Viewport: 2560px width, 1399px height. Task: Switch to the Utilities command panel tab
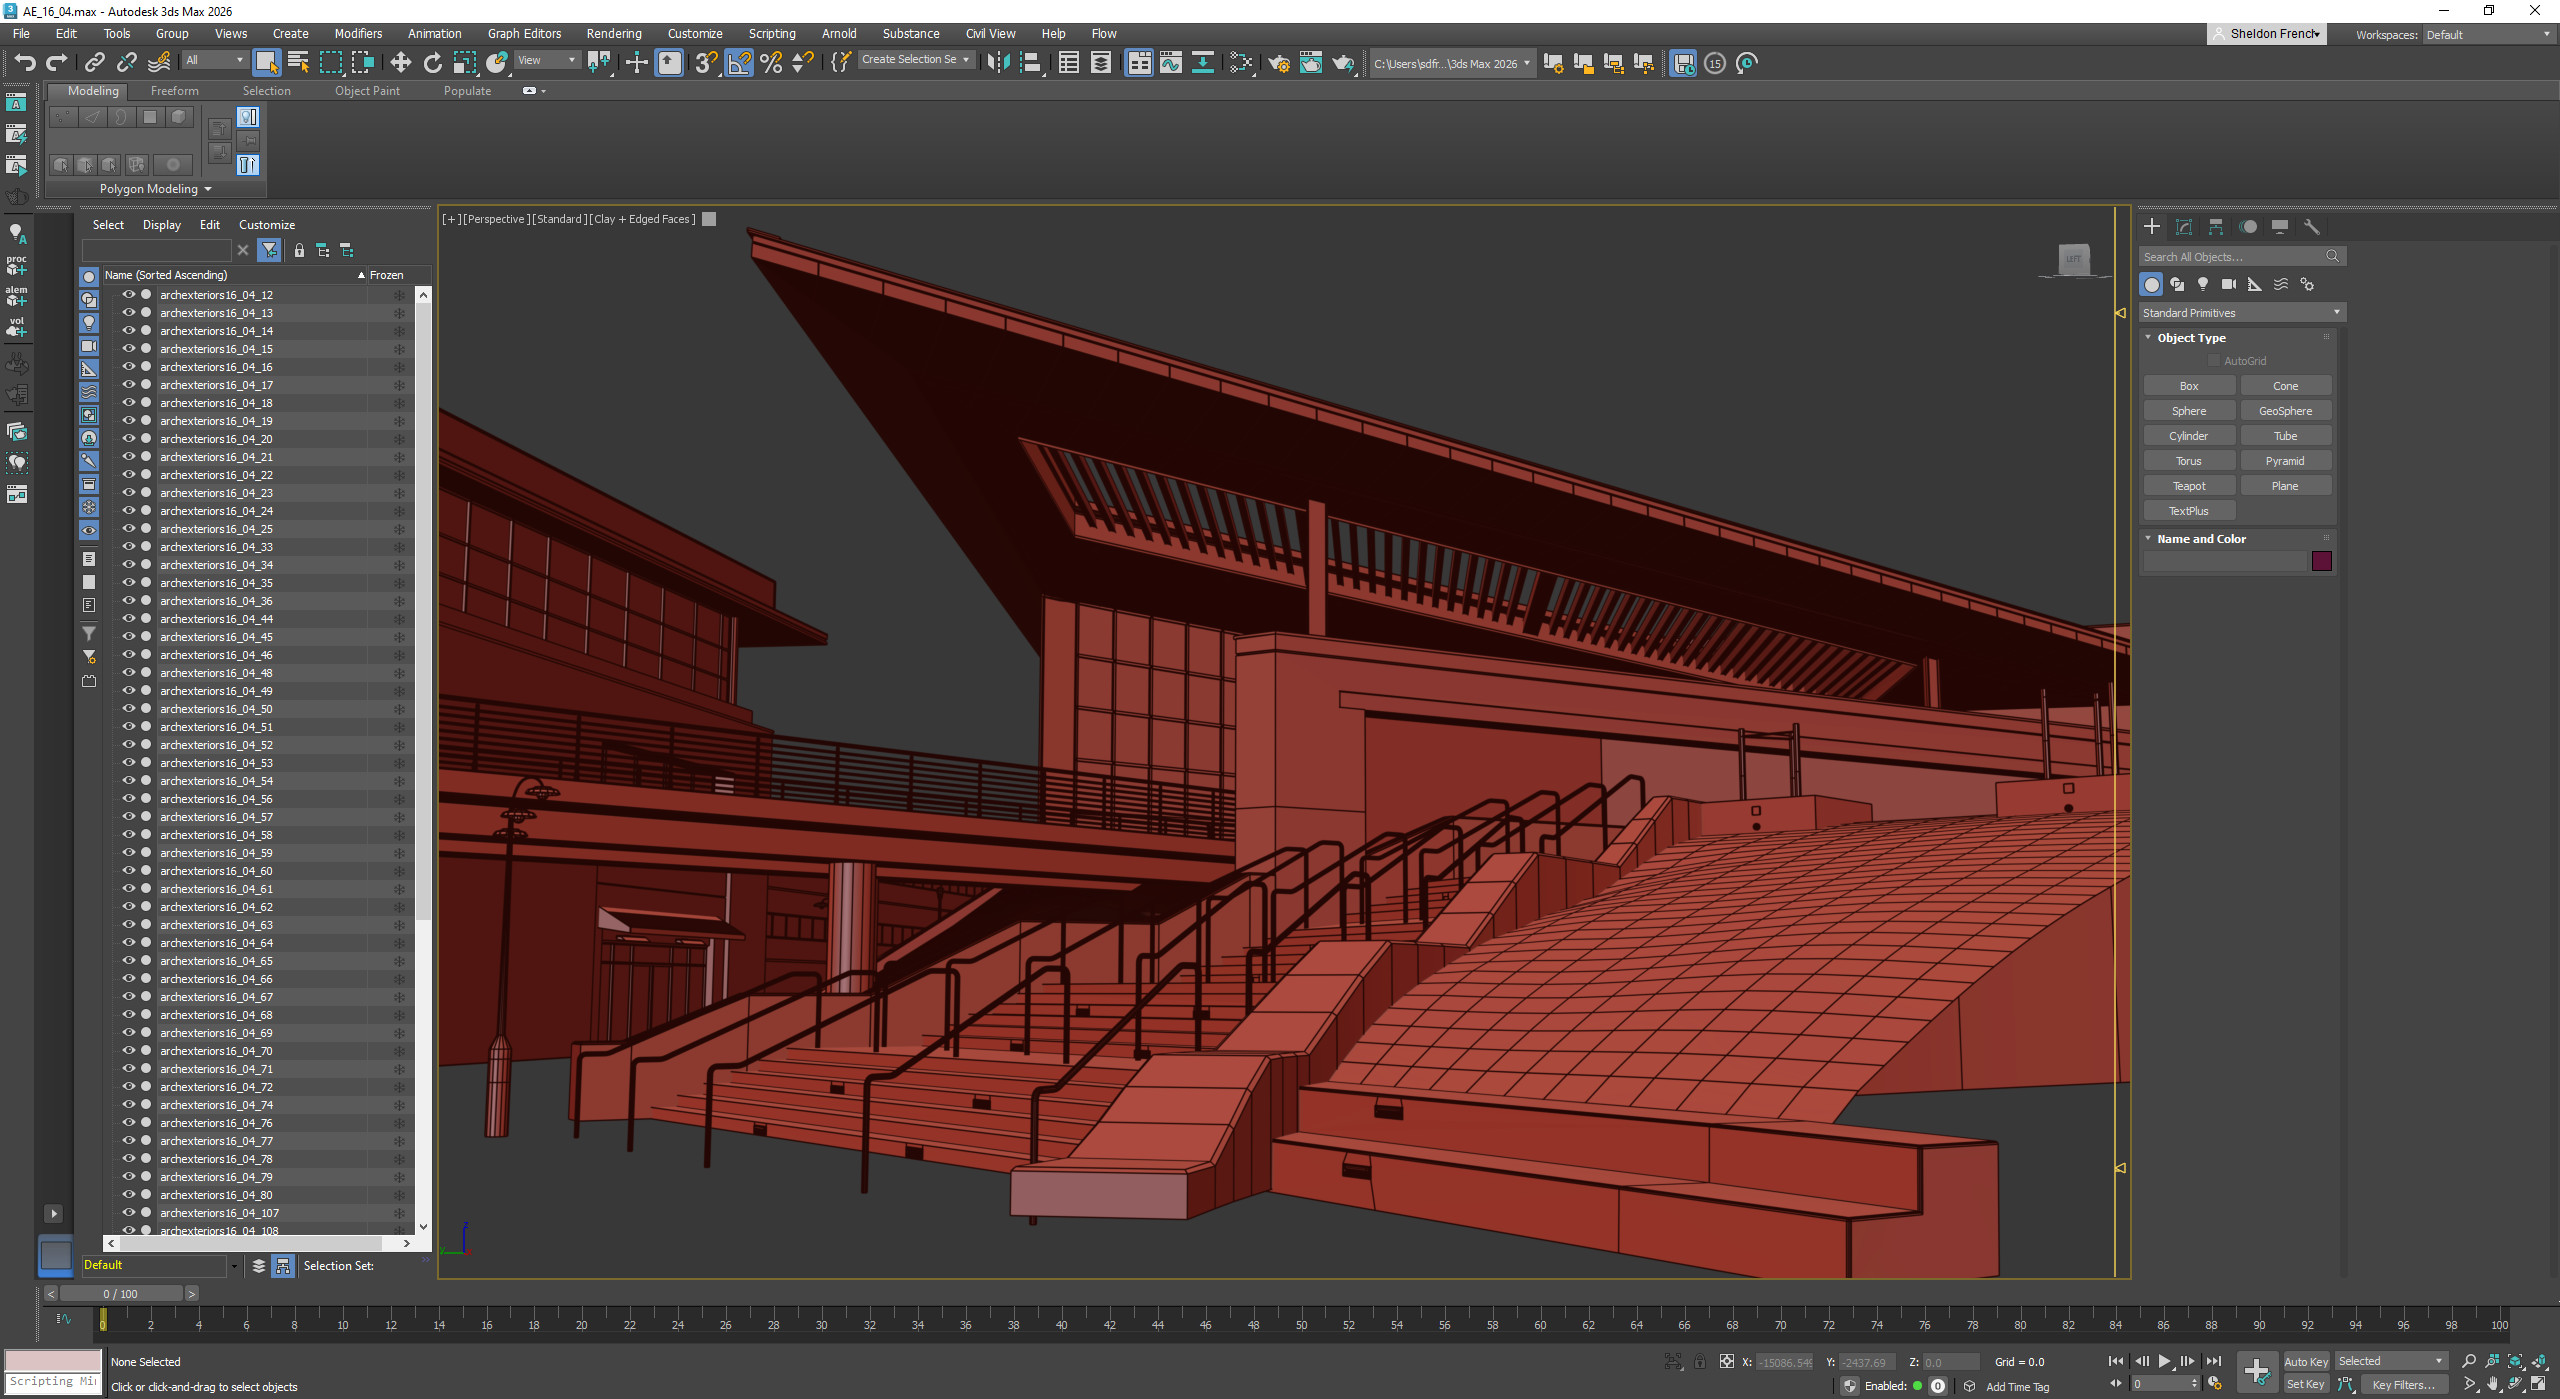(2311, 226)
